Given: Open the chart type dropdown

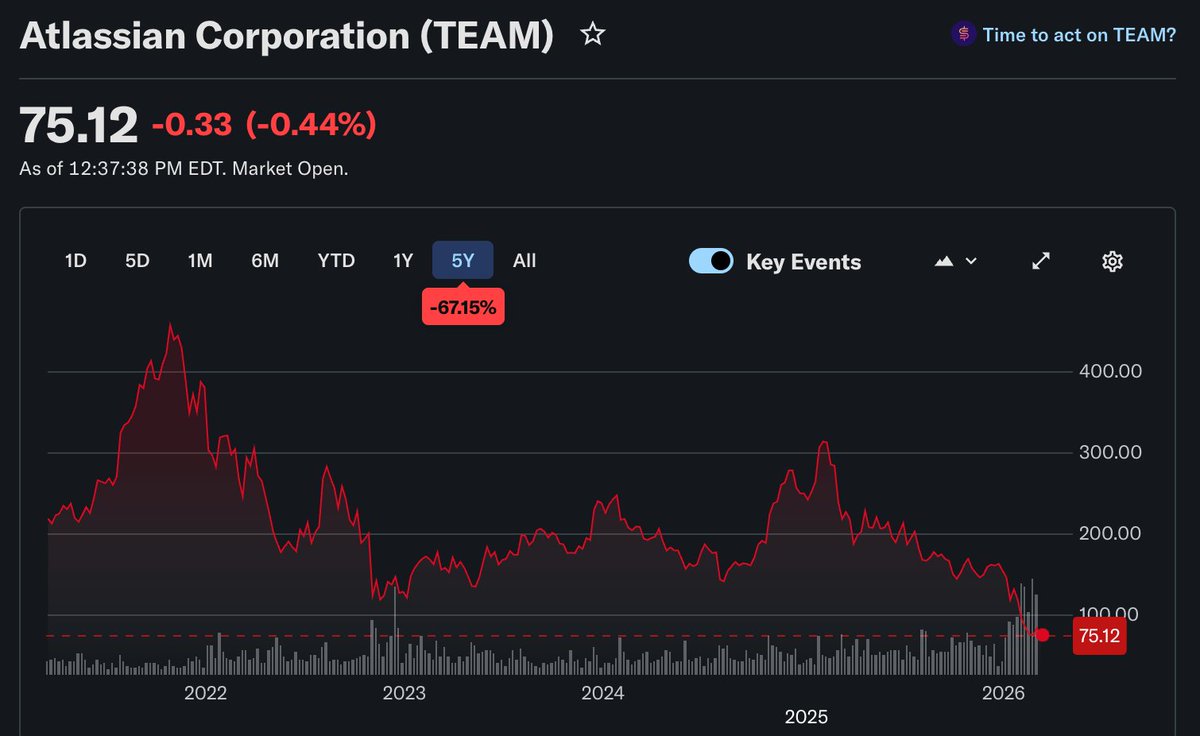Looking at the screenshot, I should coord(955,261).
